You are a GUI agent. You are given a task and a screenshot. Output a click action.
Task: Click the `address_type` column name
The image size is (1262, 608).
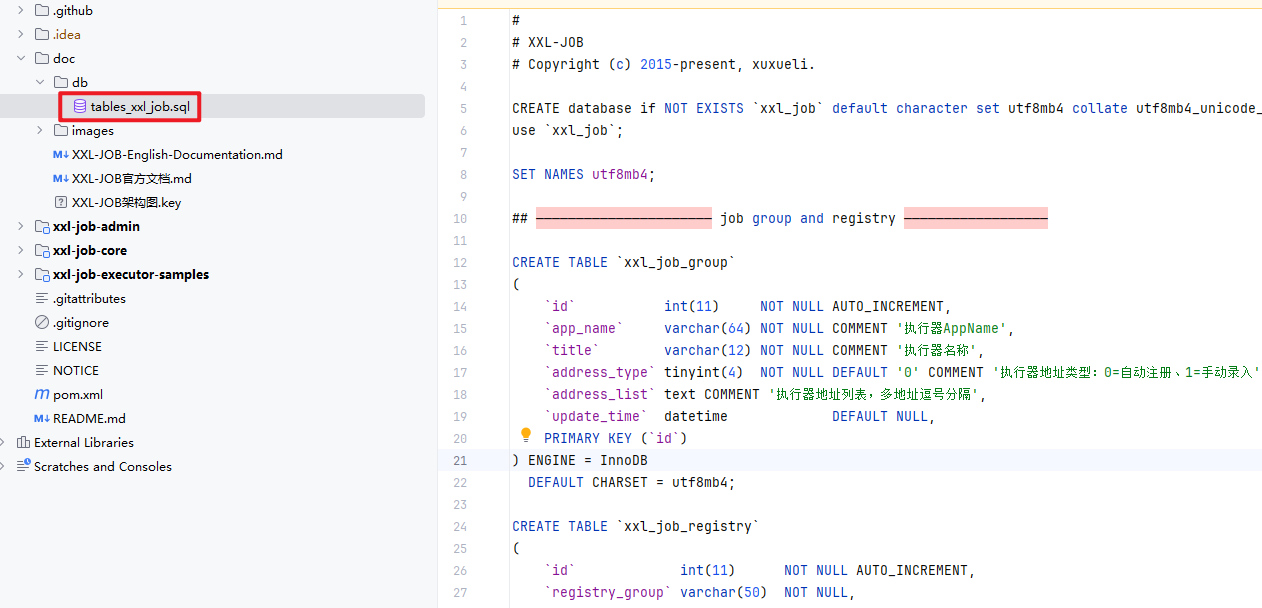600,372
